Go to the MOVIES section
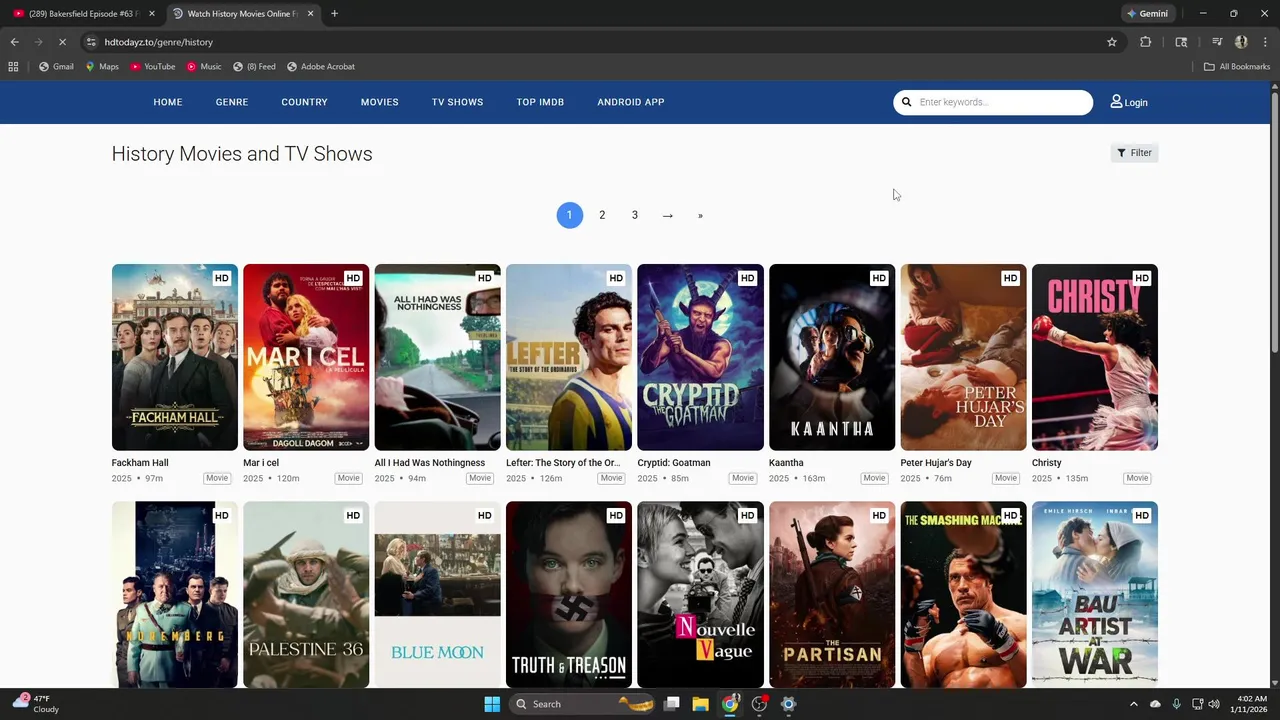 click(x=380, y=102)
